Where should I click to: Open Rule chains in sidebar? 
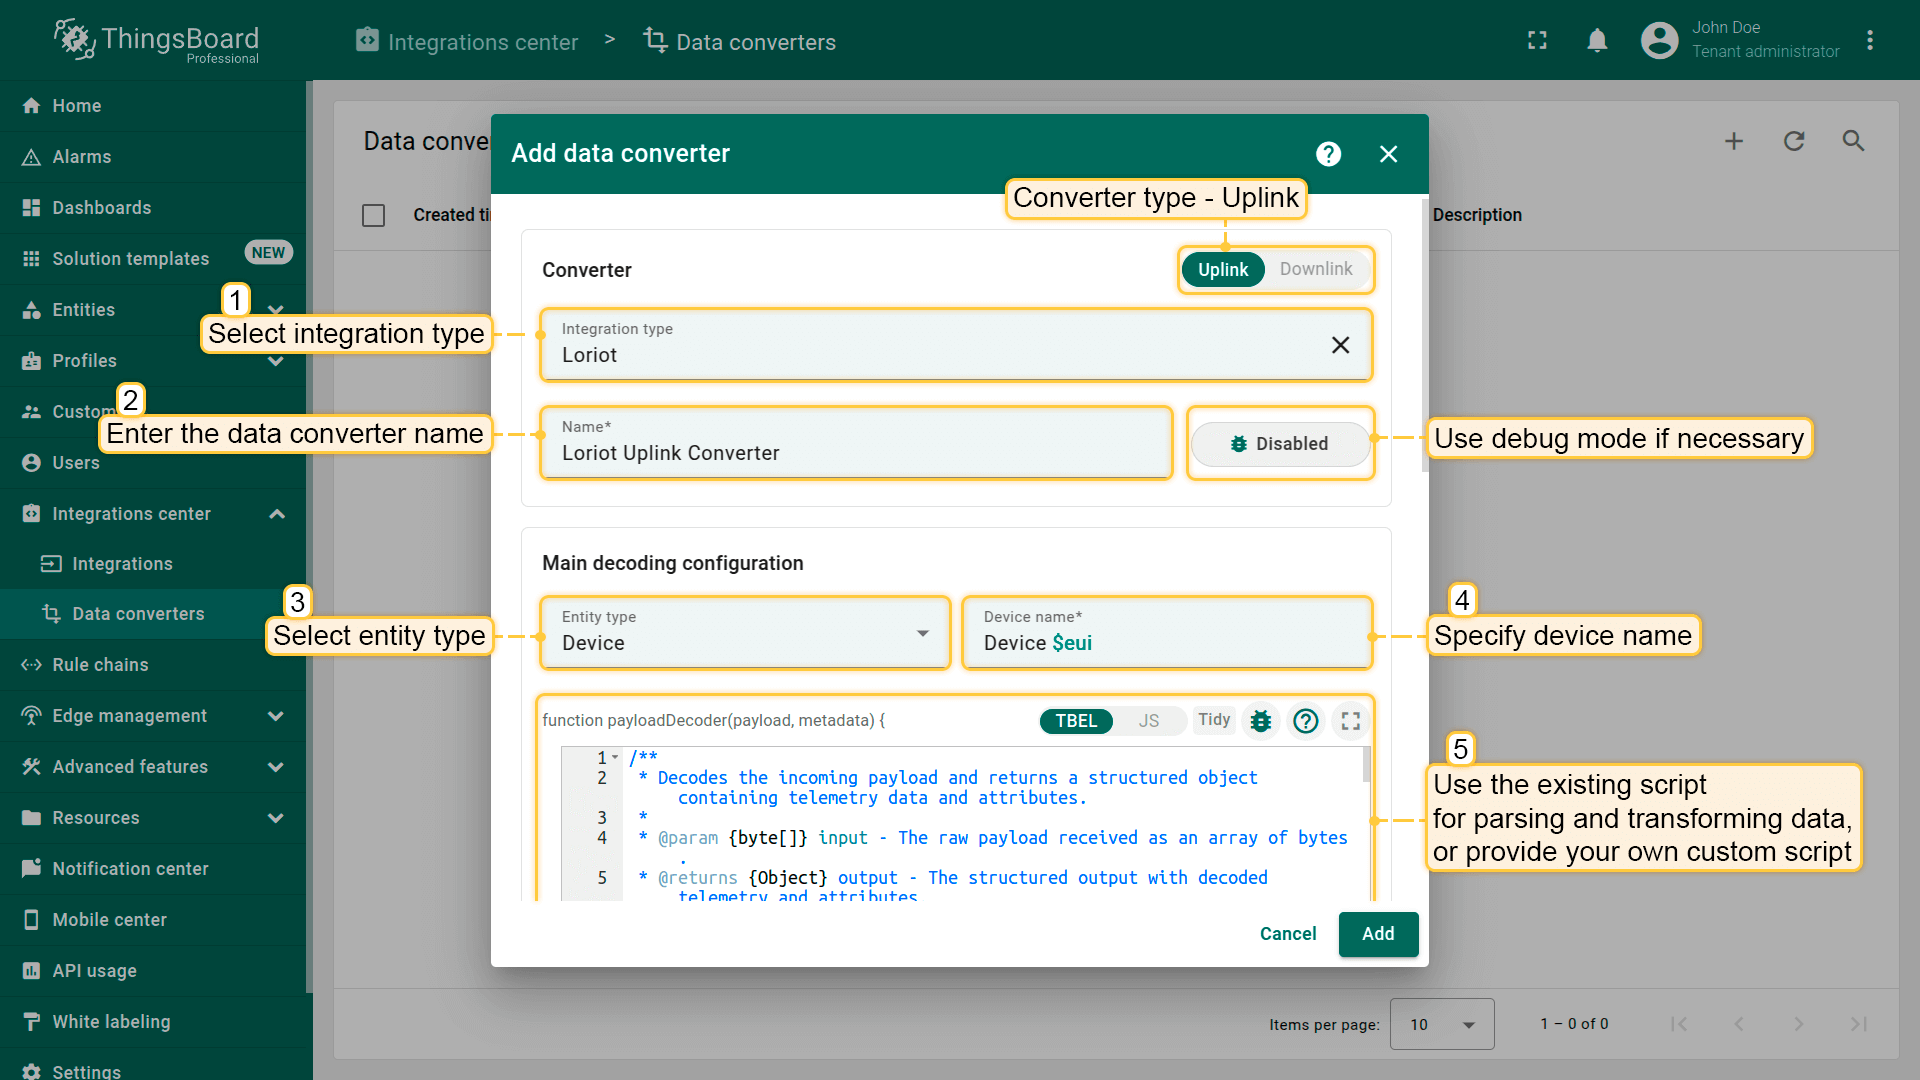pyautogui.click(x=100, y=665)
